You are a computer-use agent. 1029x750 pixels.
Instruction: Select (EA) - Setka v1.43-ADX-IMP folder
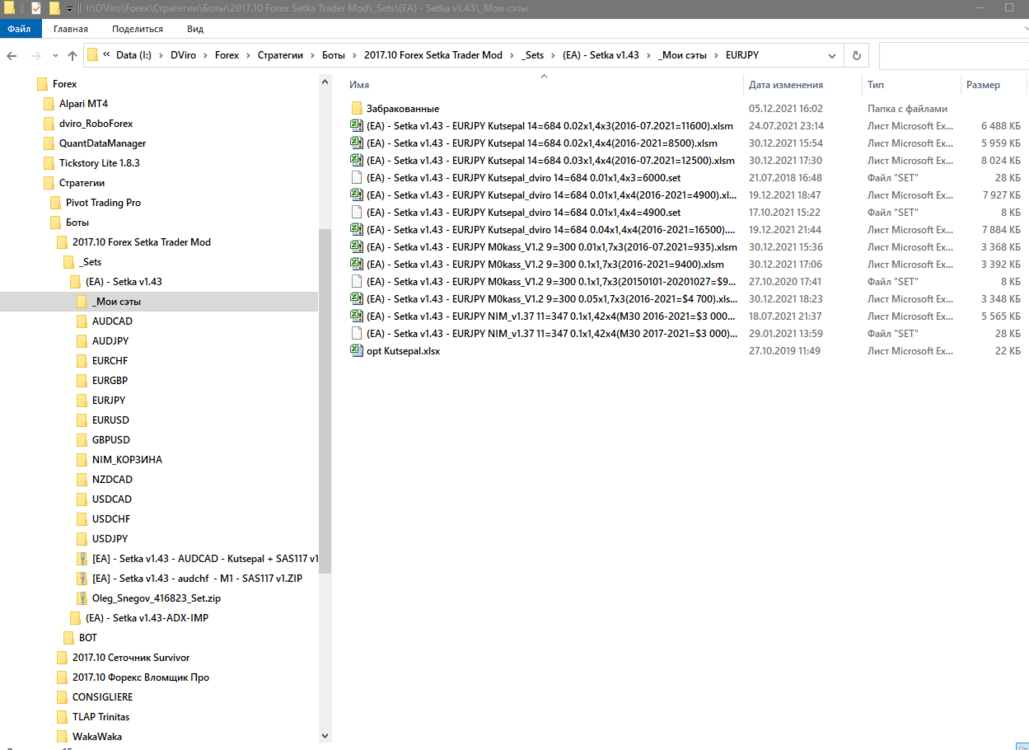tap(146, 617)
